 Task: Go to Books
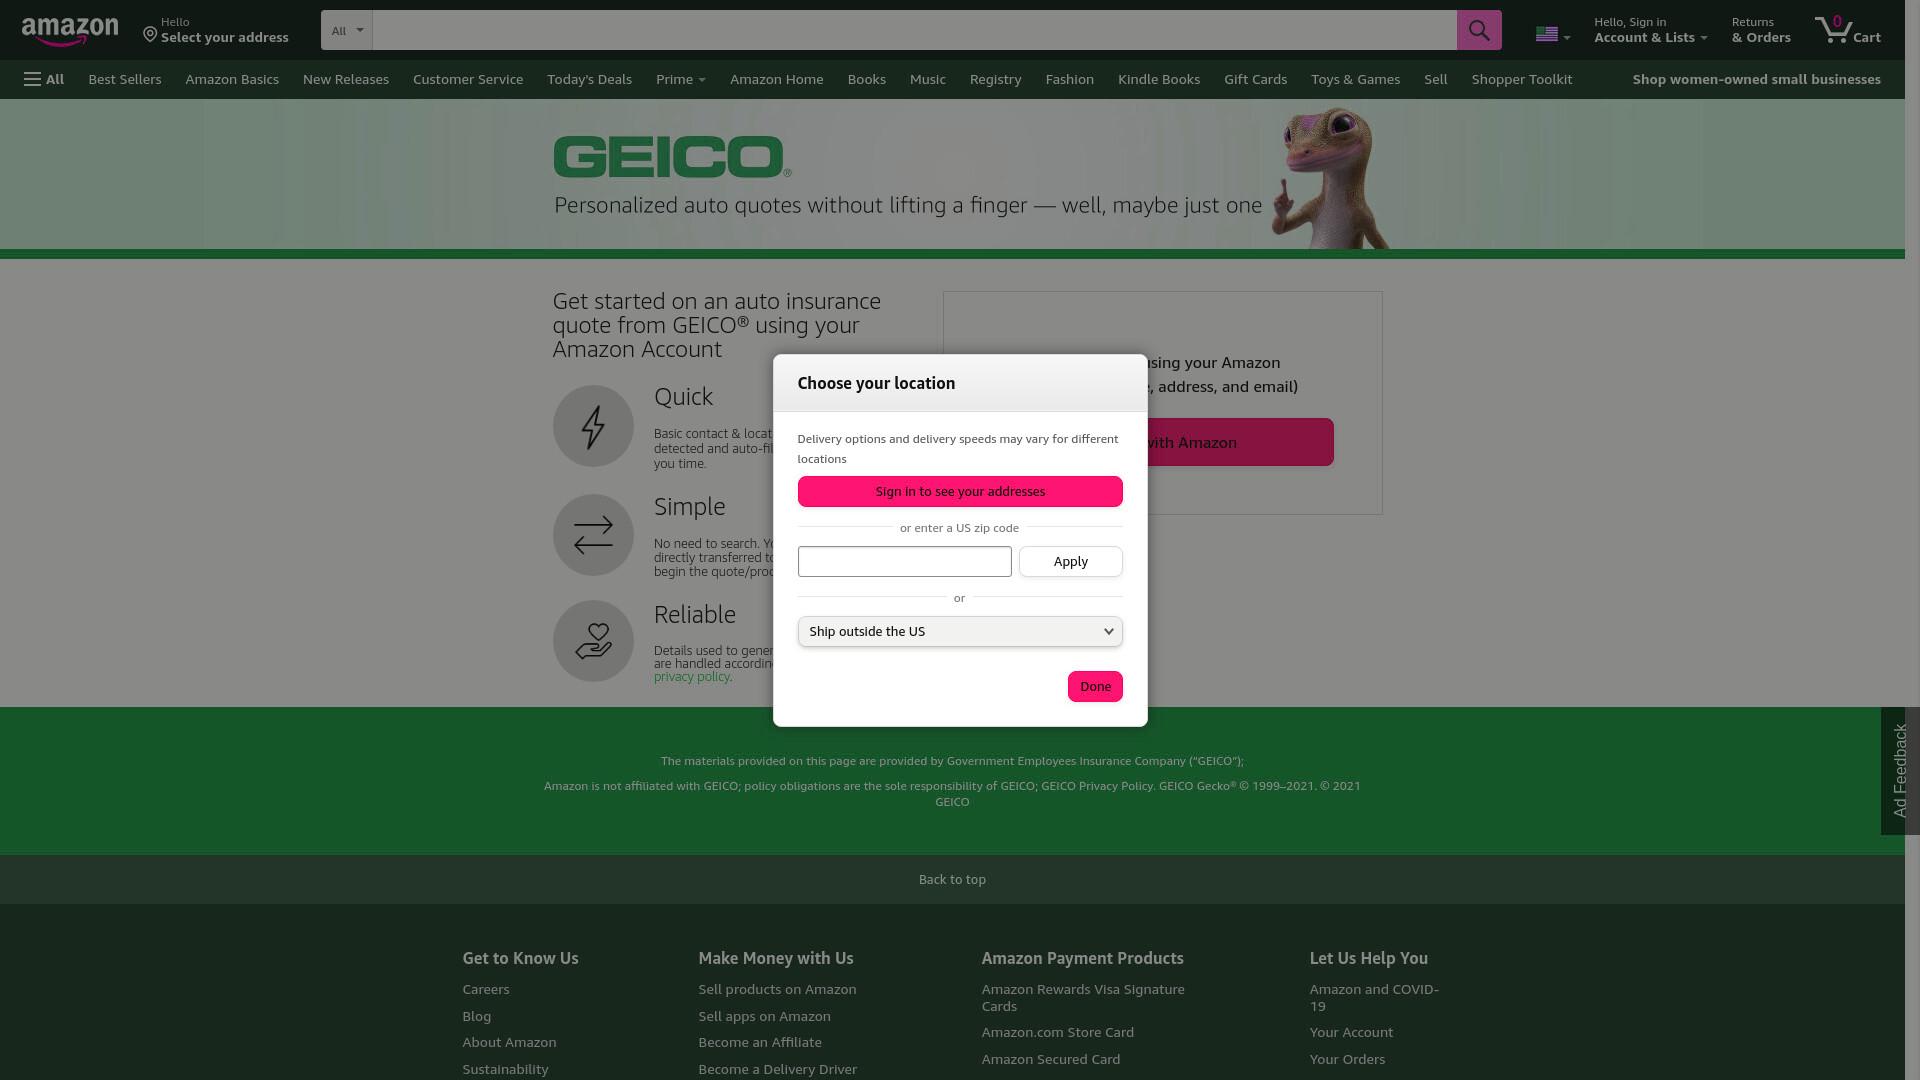(866, 79)
